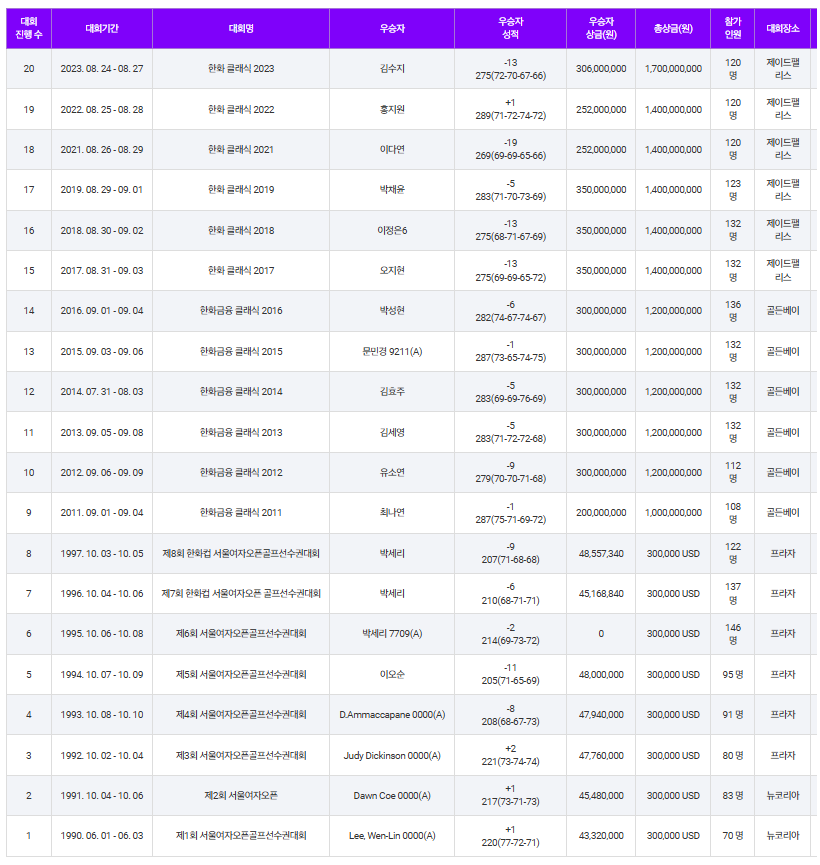Viewport: 820px width, 865px height.
Task: Select tournament name 한화 클래식 2017
Action: pyautogui.click(x=241, y=271)
